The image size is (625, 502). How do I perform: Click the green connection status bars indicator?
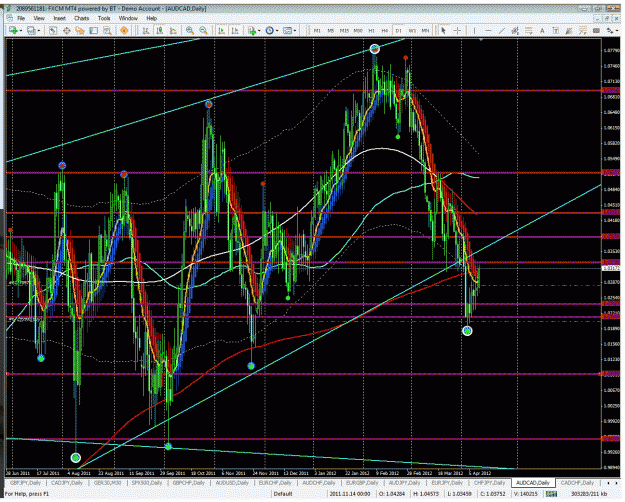click(x=552, y=494)
